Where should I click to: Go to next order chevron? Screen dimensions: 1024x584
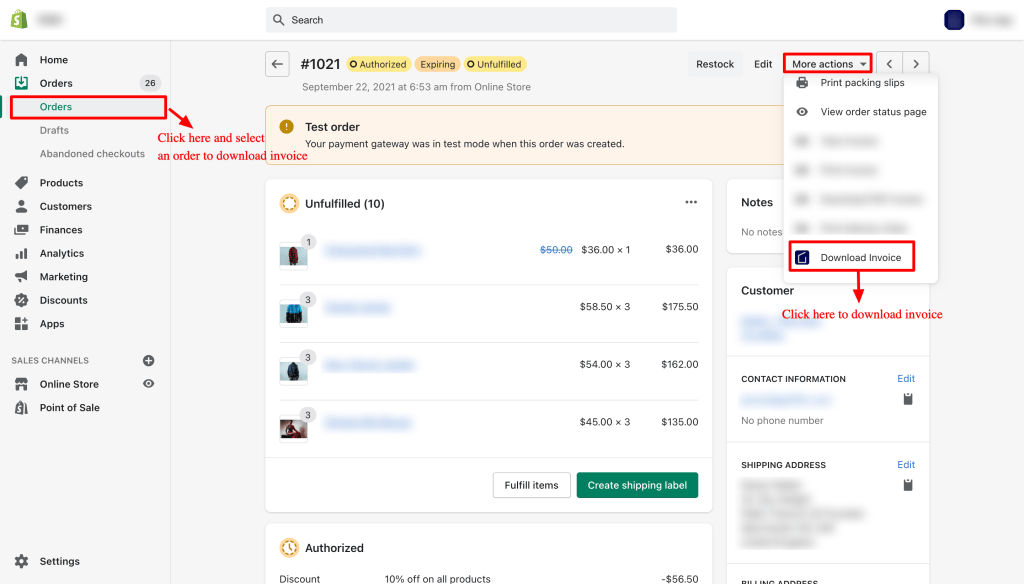[916, 64]
